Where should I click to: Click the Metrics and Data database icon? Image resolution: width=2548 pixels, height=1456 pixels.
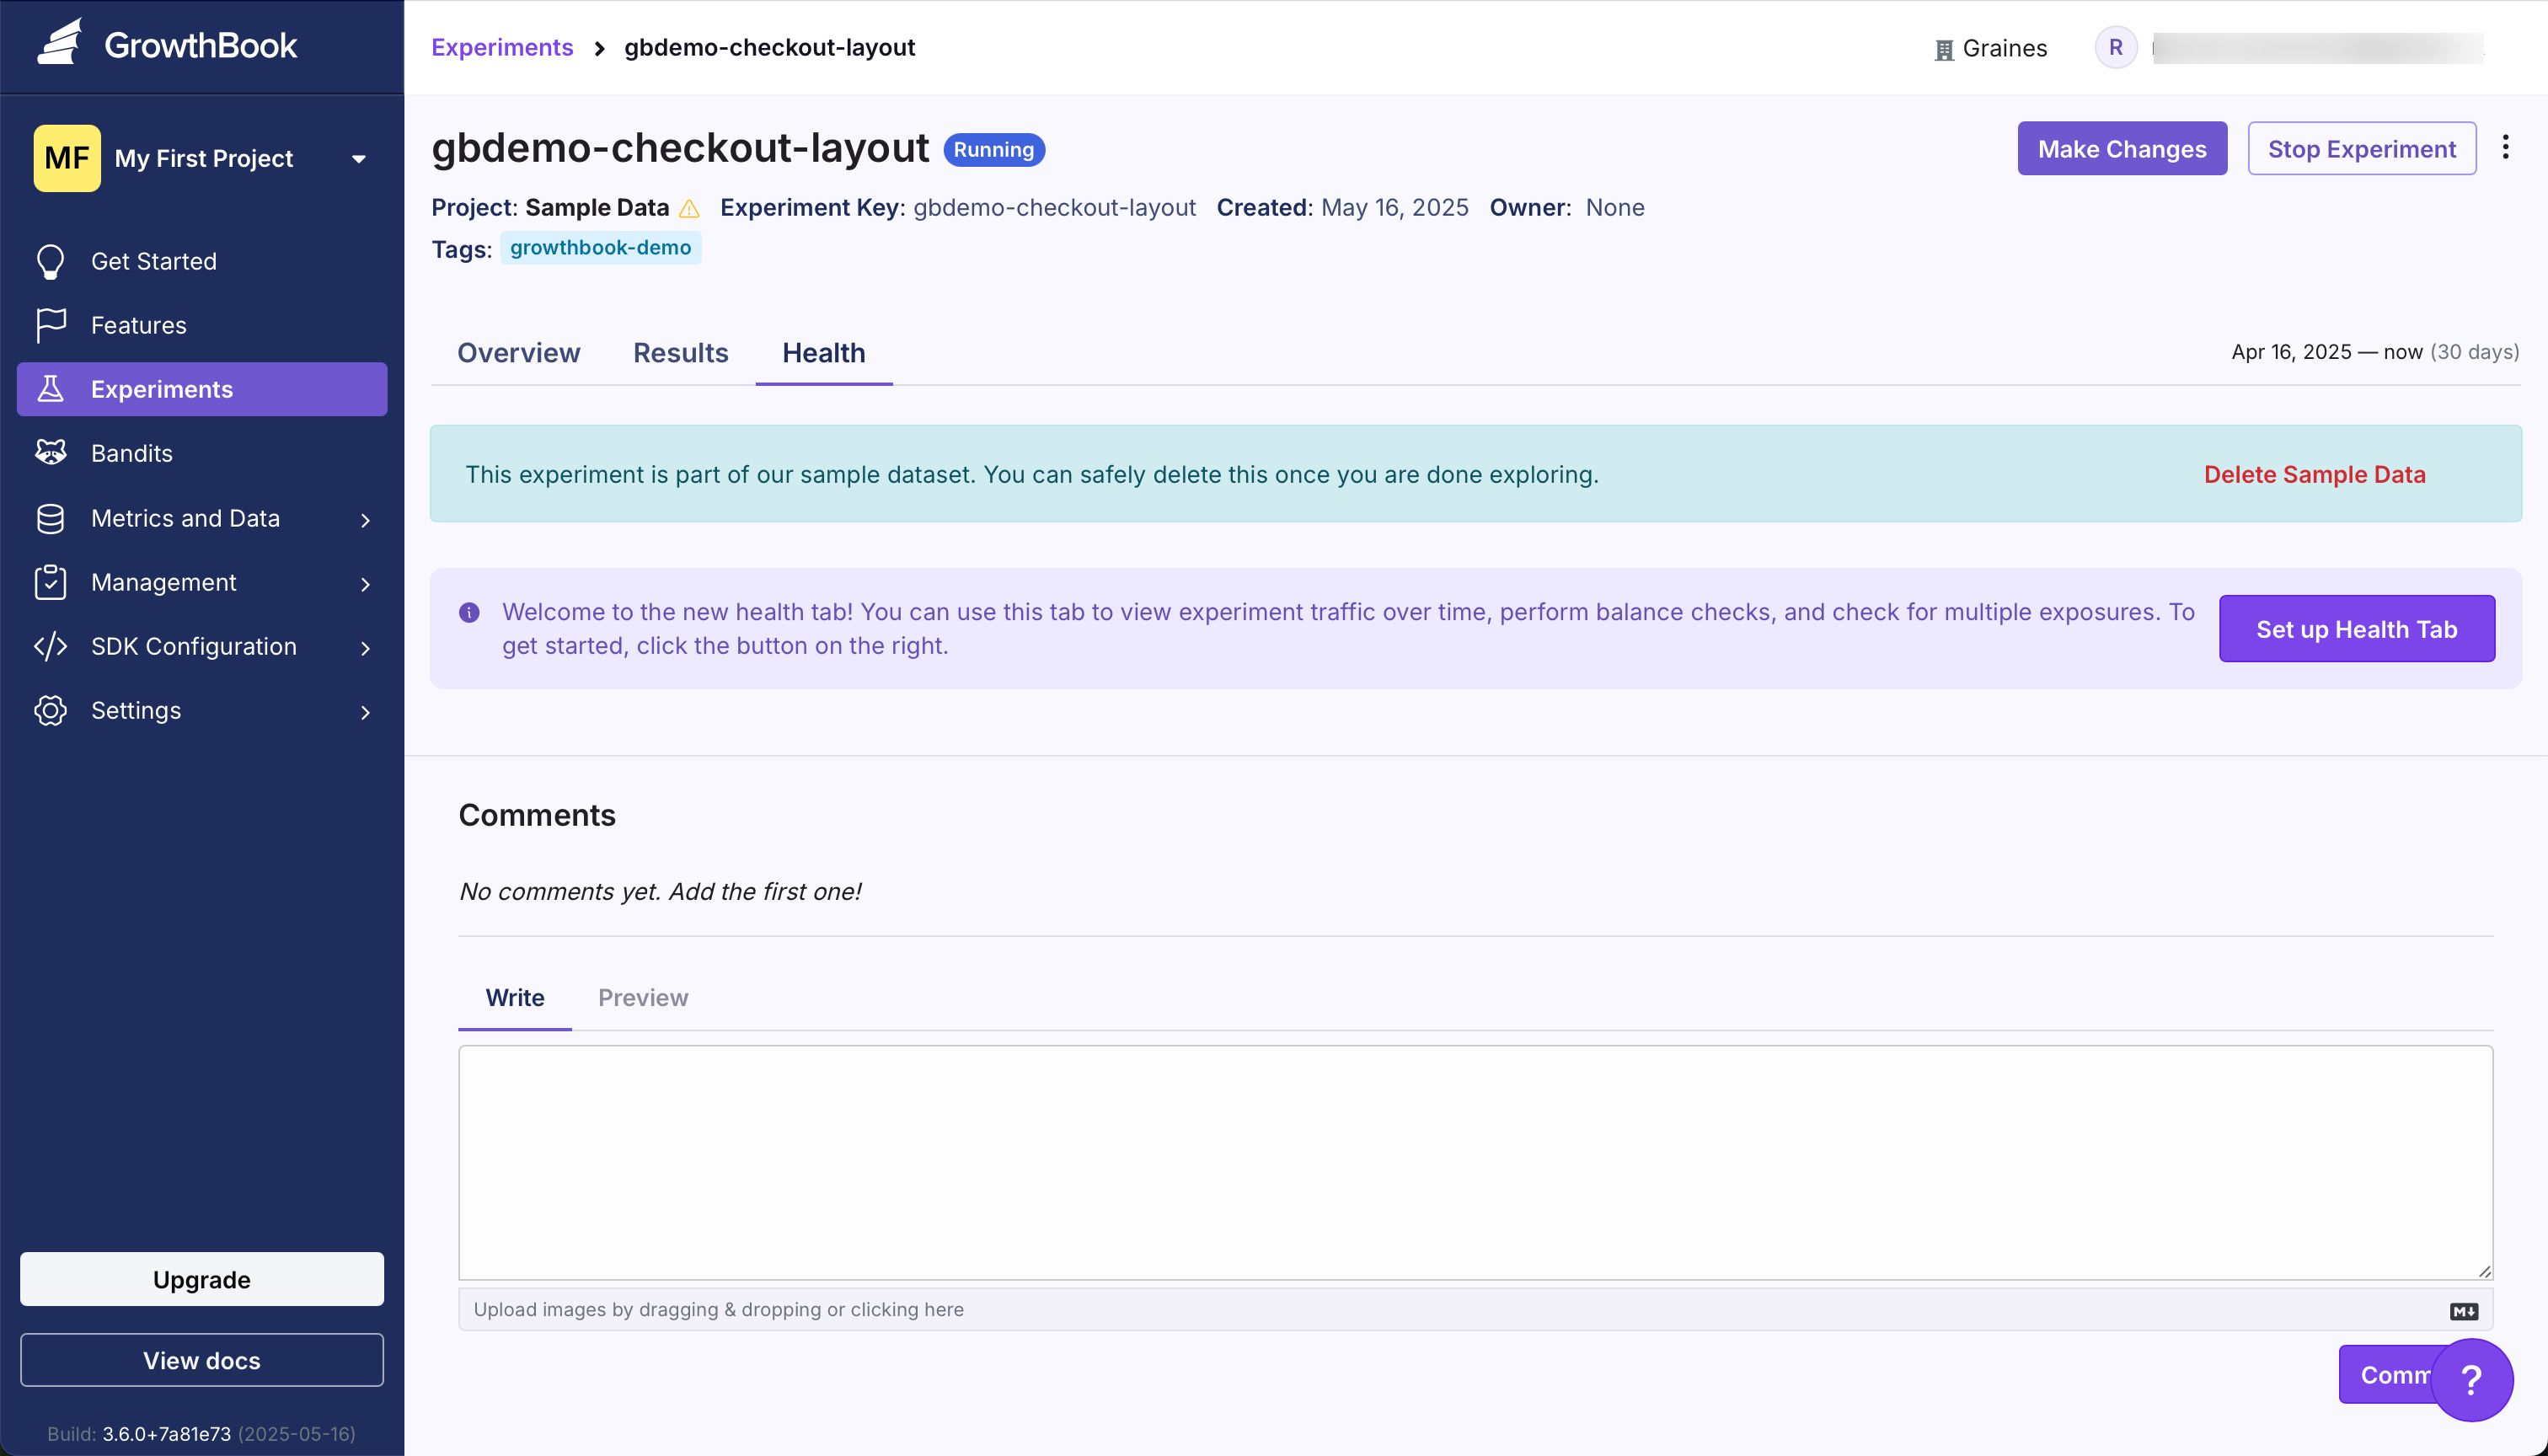[50, 518]
